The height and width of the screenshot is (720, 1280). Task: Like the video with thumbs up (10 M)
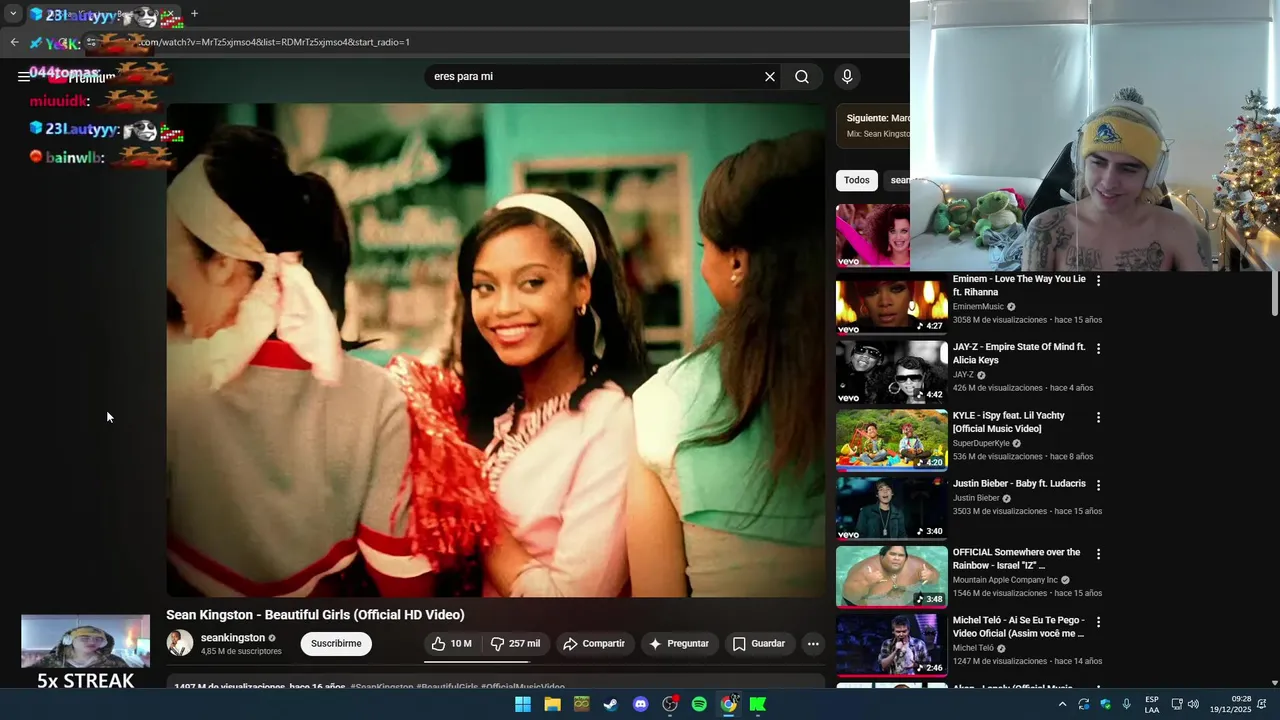tap(451, 644)
